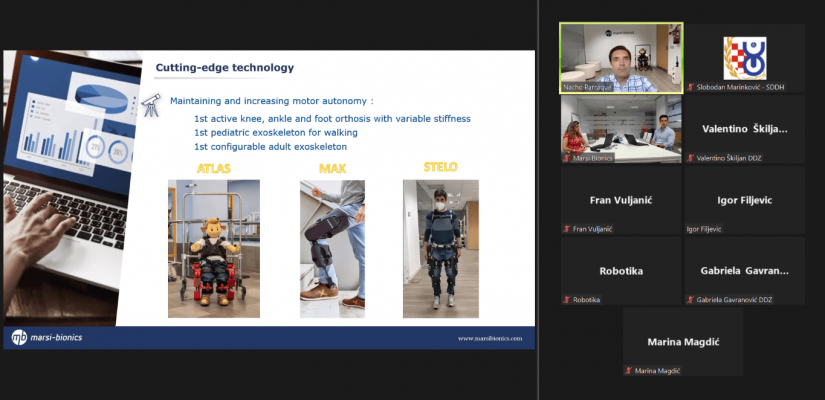Click Slobodan Marinković's coat of arms avatar
This screenshot has height=400, width=825.
(743, 56)
